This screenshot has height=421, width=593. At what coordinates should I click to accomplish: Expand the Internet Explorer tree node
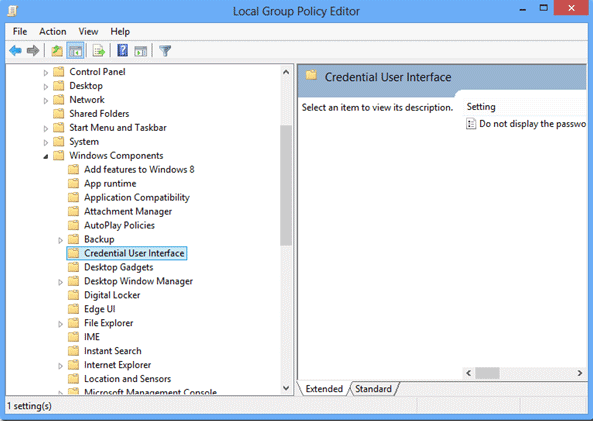(60, 366)
